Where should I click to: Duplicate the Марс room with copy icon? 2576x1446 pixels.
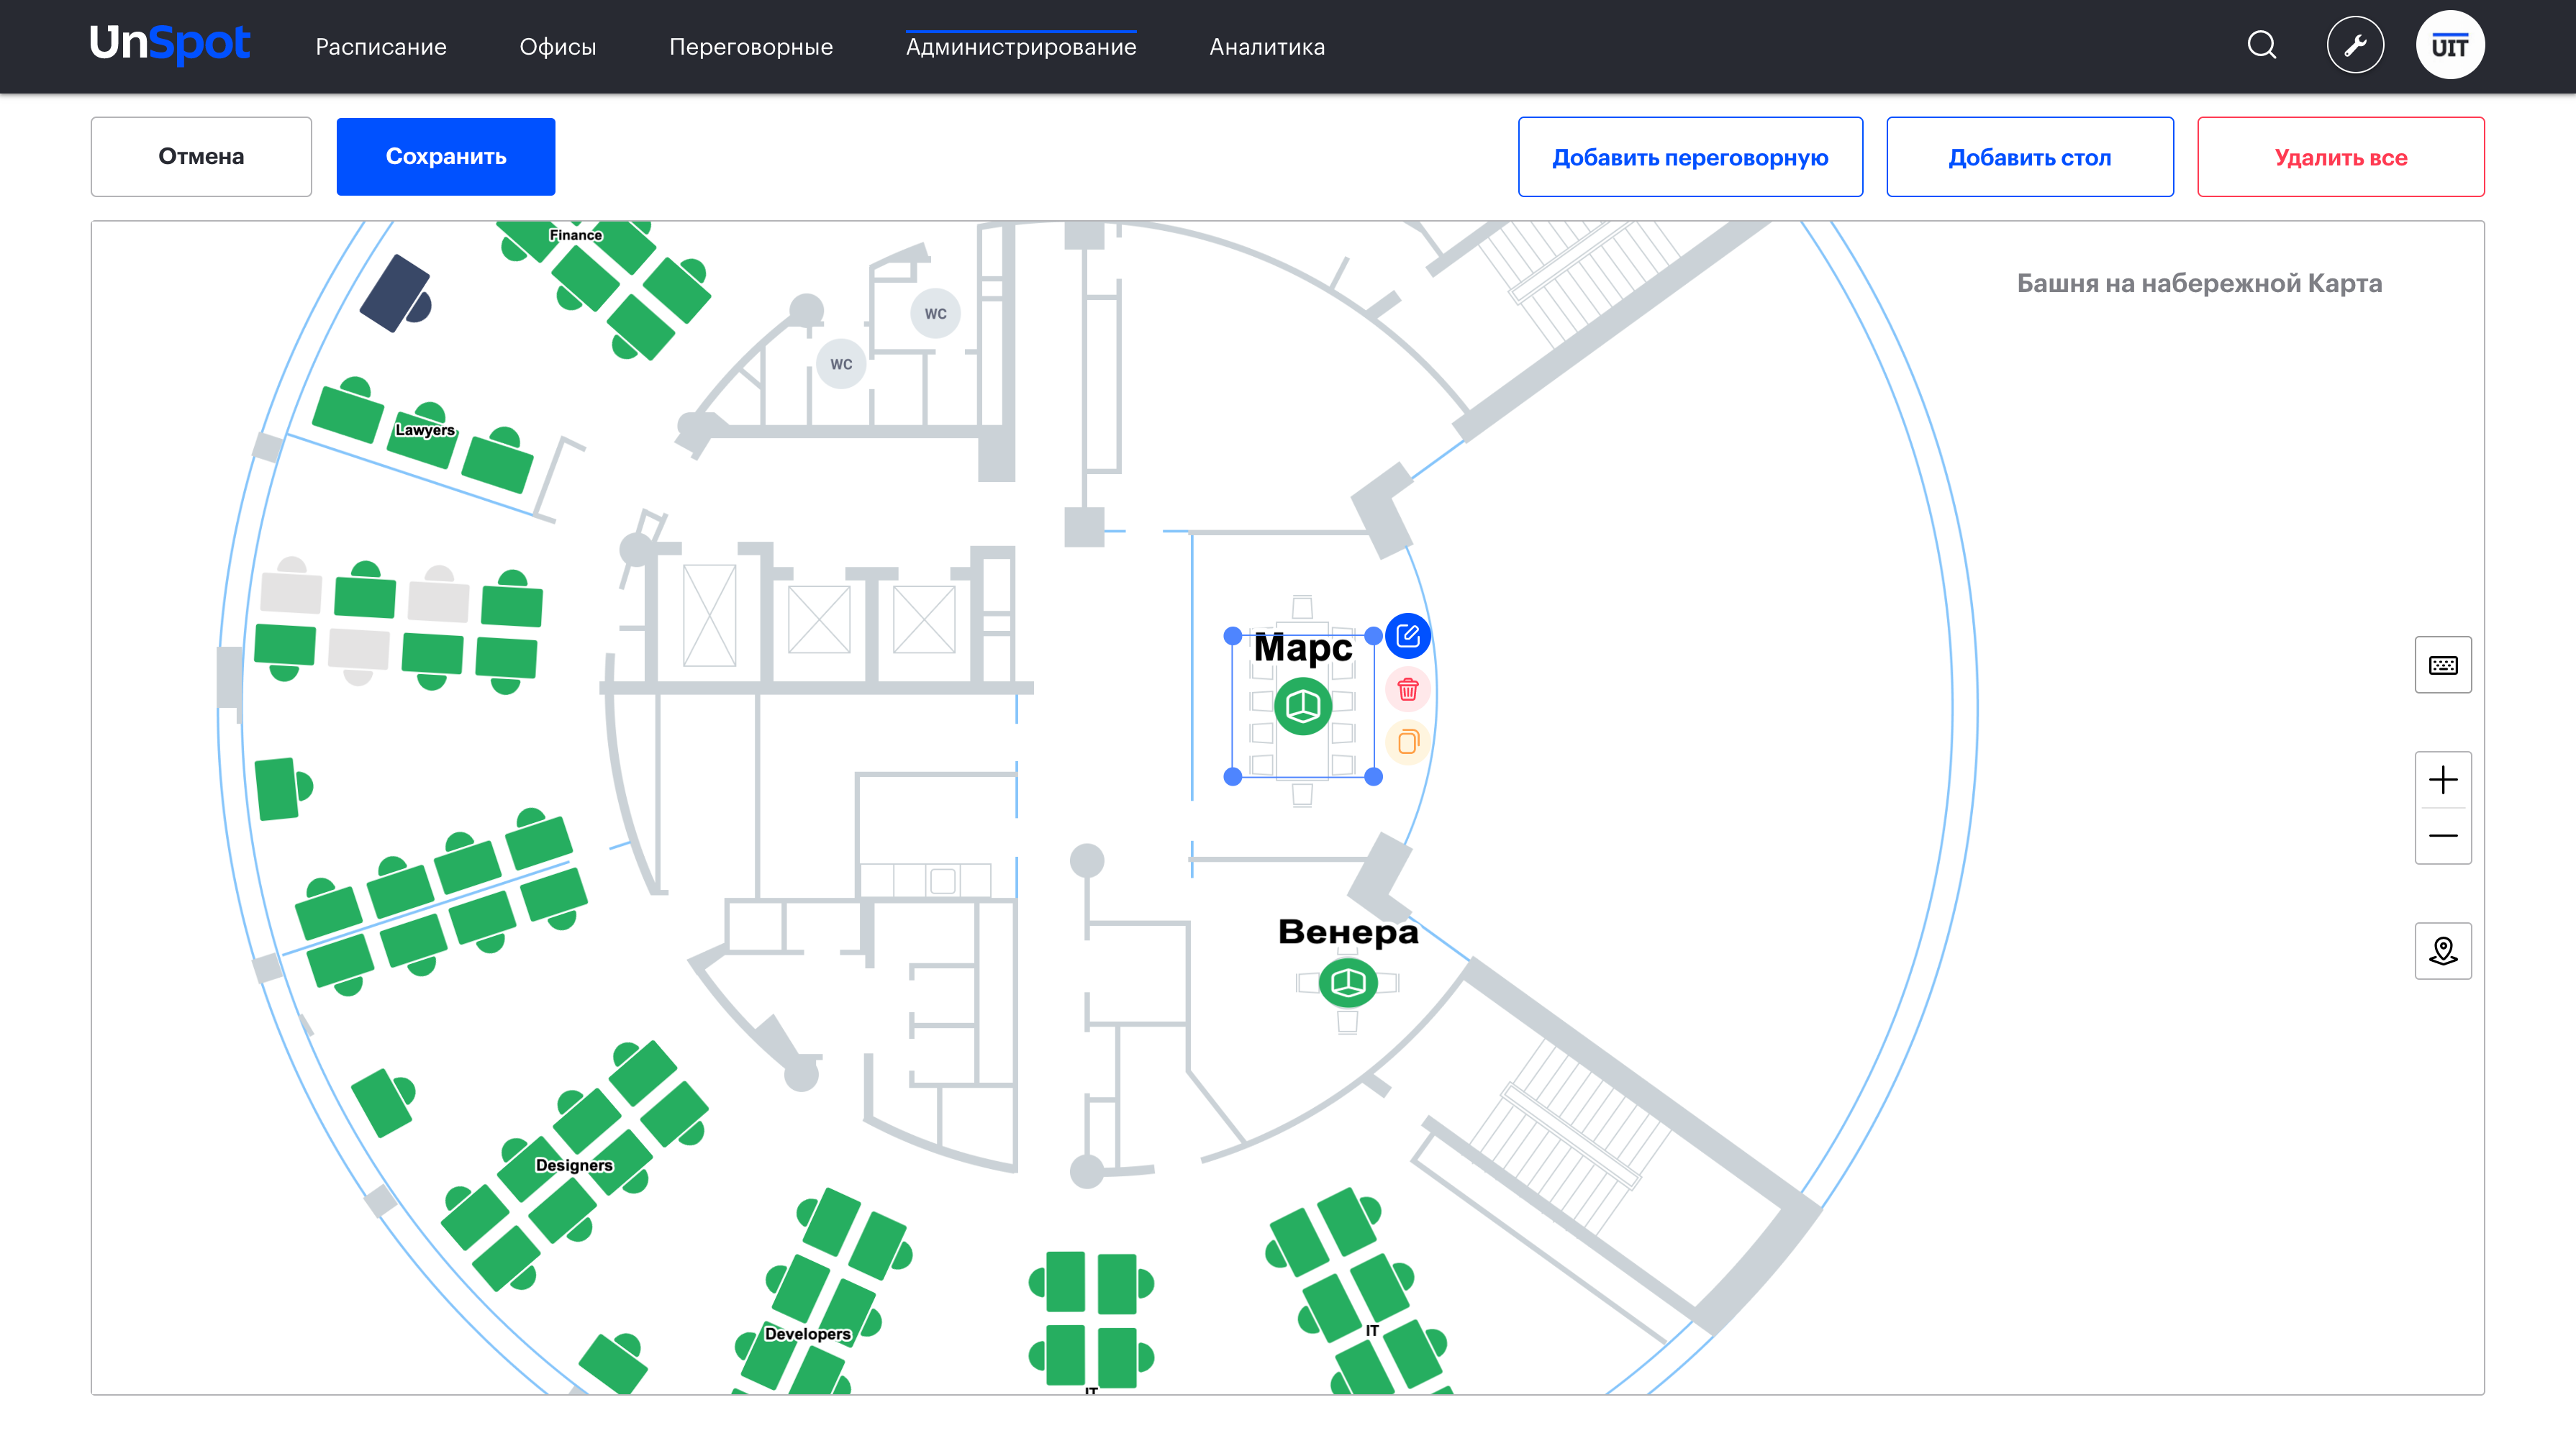1408,742
